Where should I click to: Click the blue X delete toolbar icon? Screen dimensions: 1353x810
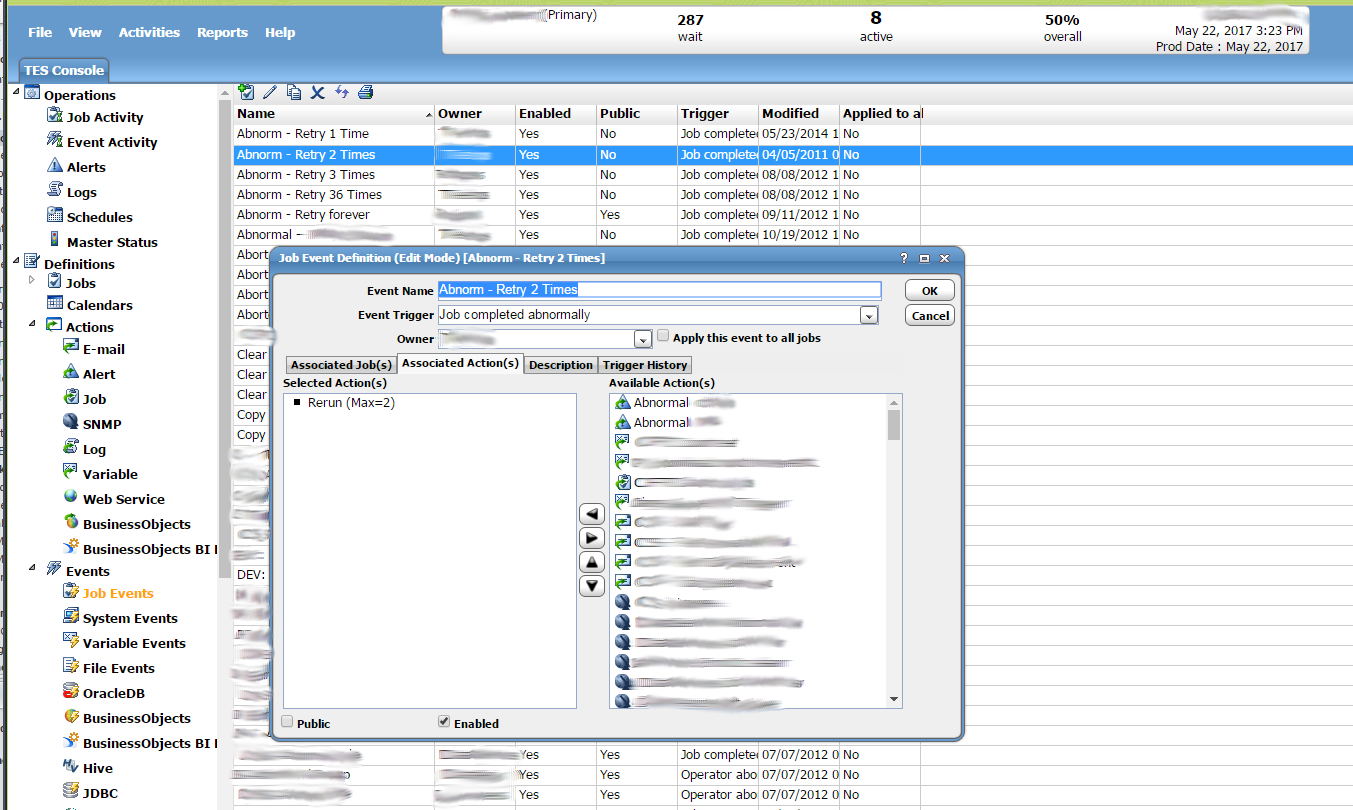point(318,92)
